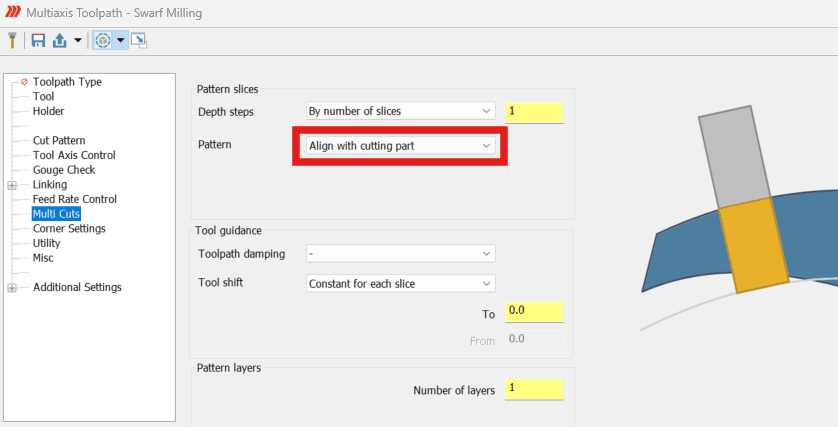Toggle the dashed-circle cube preview icon
This screenshot has width=838, height=427.
103,40
